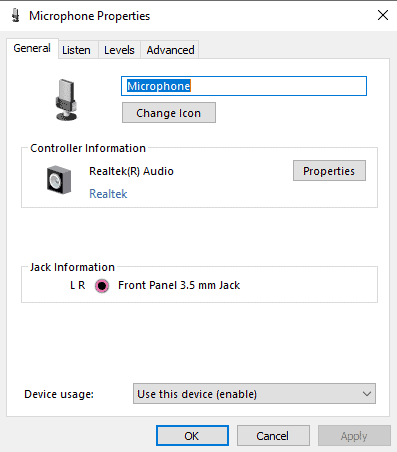Click the microphone icon in title bar

click(x=15, y=15)
